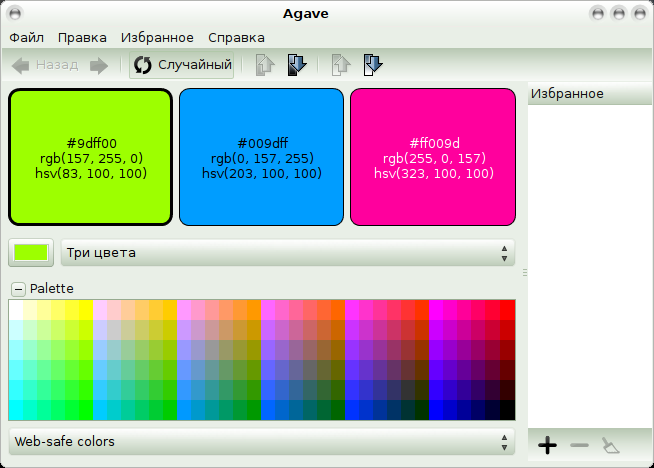The width and height of the screenshot is (654, 468).
Task: Click the remove favorite minus icon
Action: pyautogui.click(x=579, y=445)
